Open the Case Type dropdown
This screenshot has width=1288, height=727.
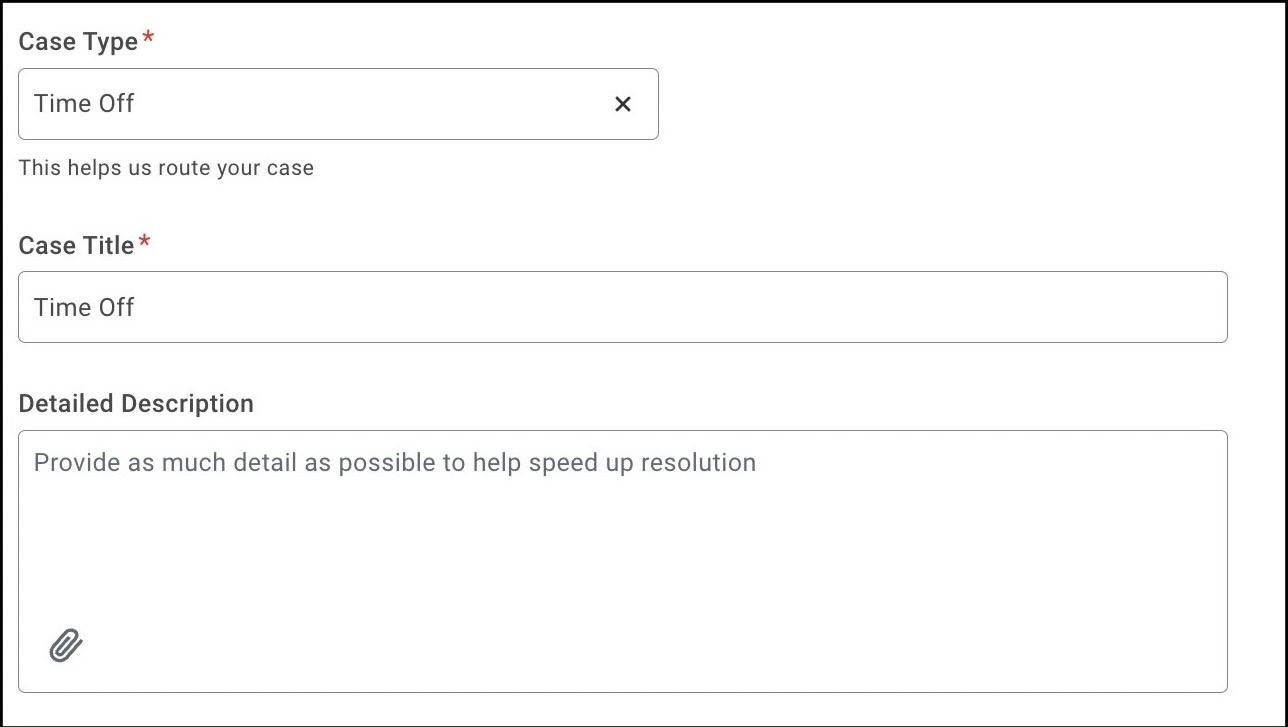click(338, 104)
